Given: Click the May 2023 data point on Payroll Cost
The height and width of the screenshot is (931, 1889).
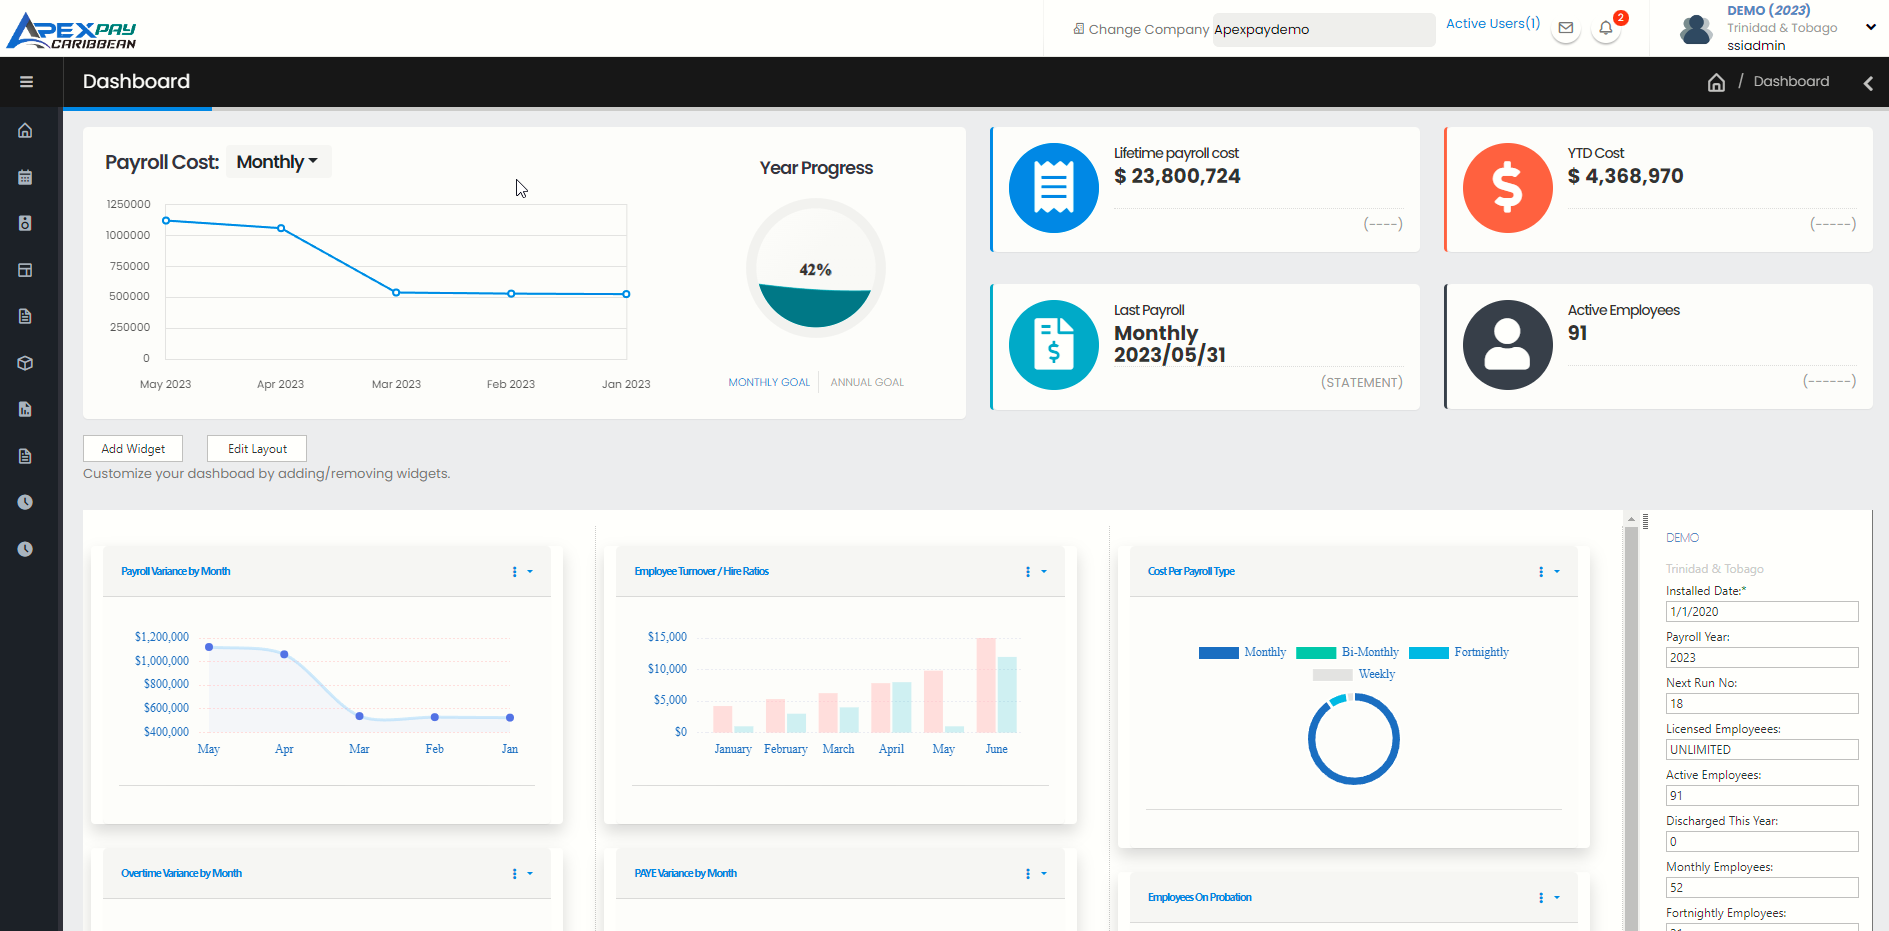Looking at the screenshot, I should point(166,220).
